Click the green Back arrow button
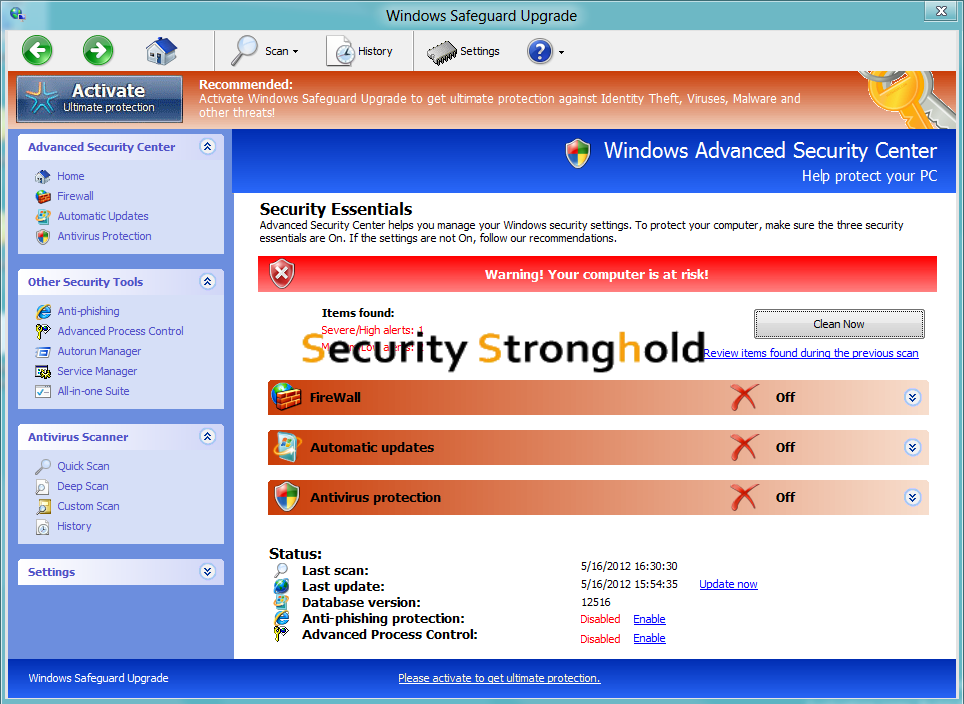The height and width of the screenshot is (704, 964). coord(37,50)
